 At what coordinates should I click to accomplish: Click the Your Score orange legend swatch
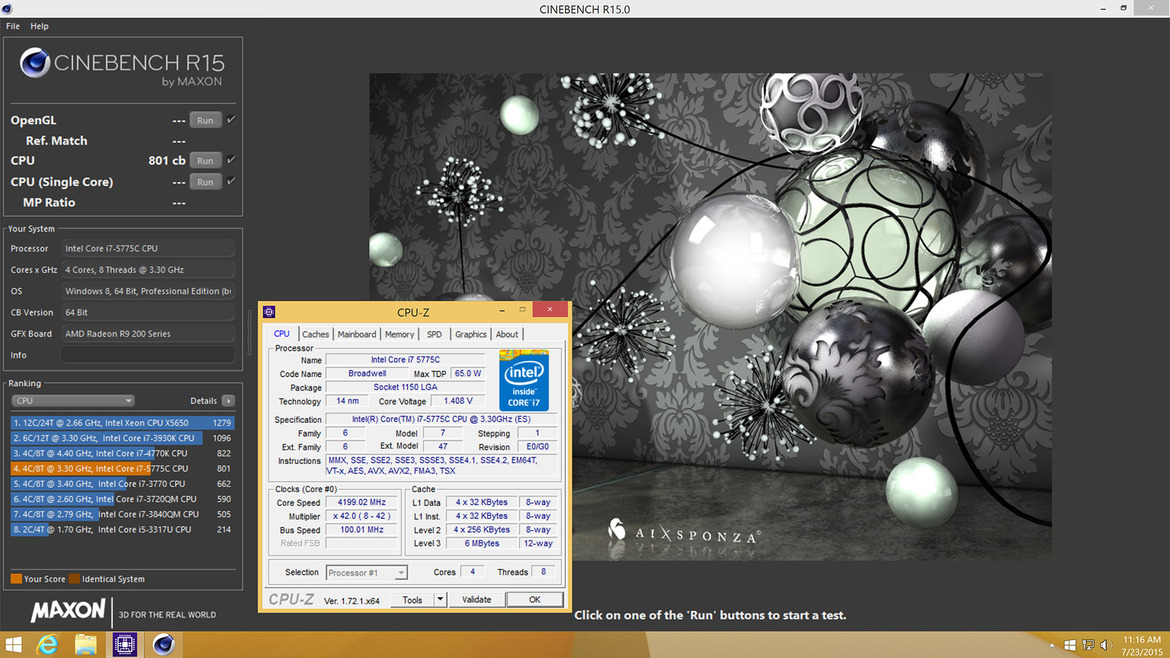(16, 579)
